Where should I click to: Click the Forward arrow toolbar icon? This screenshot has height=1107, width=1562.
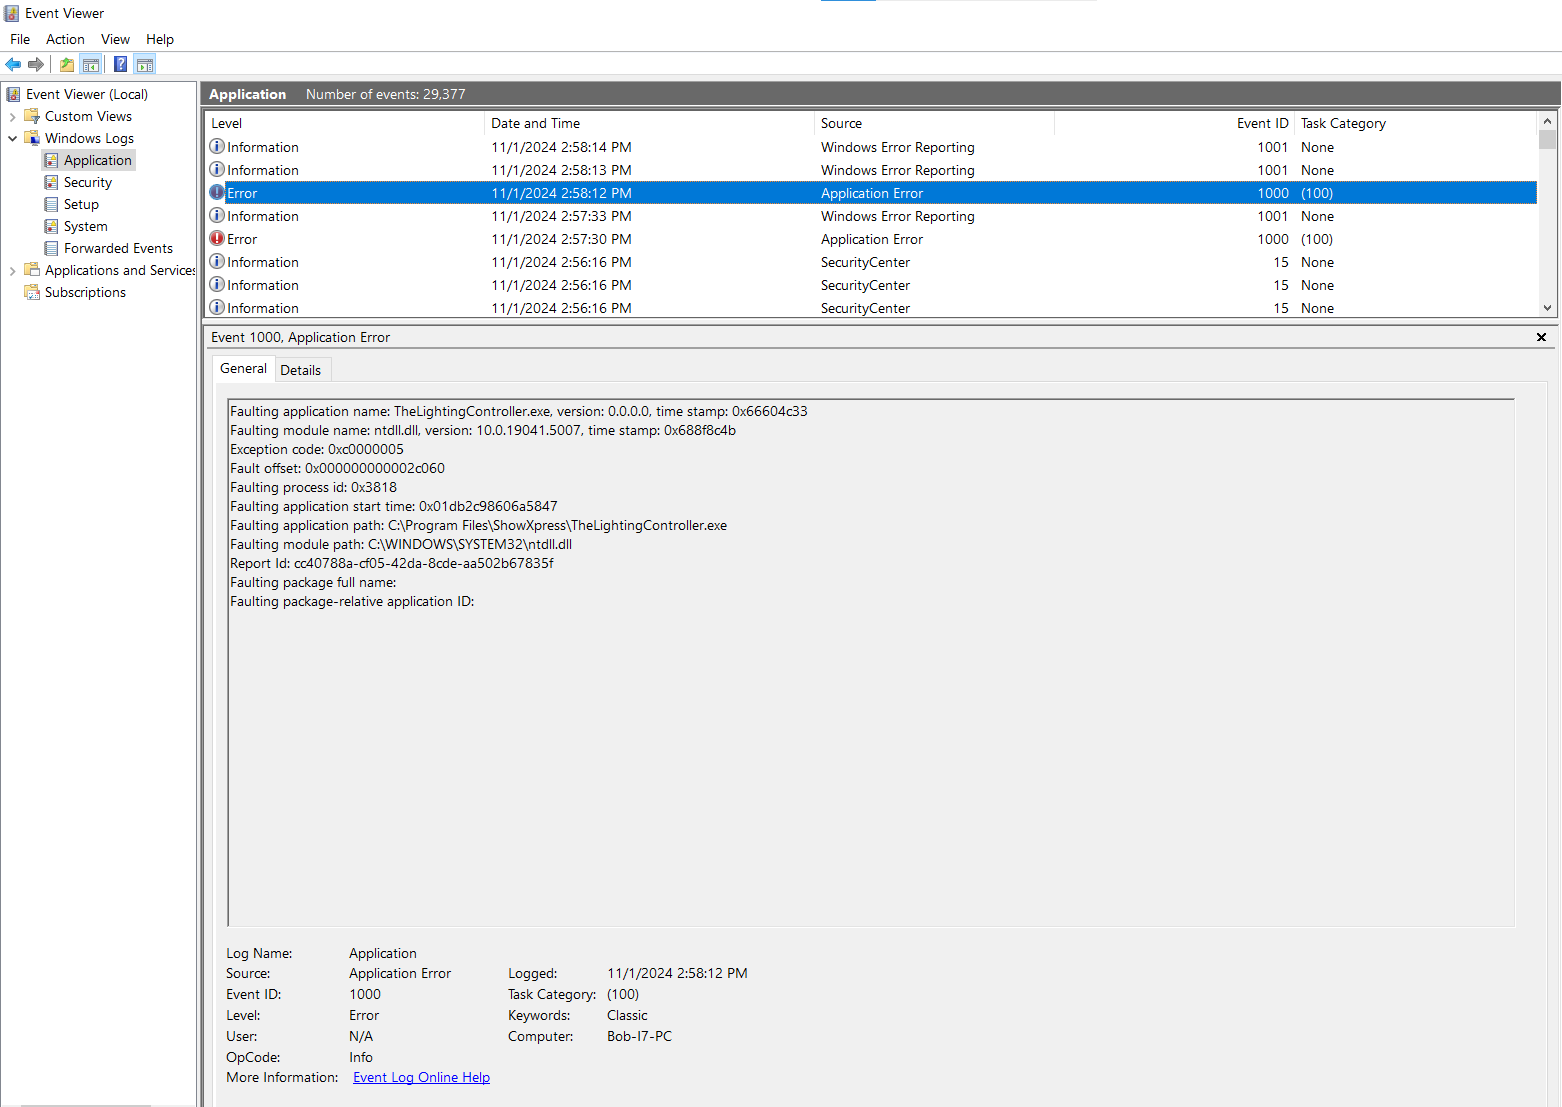point(36,64)
